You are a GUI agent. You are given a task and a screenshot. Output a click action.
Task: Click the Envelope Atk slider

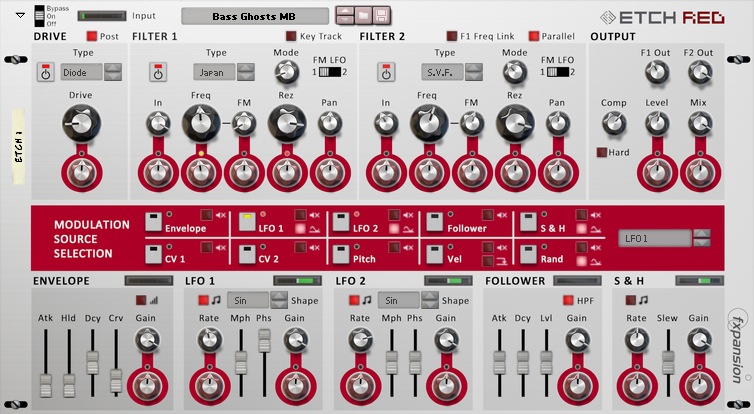45,386
